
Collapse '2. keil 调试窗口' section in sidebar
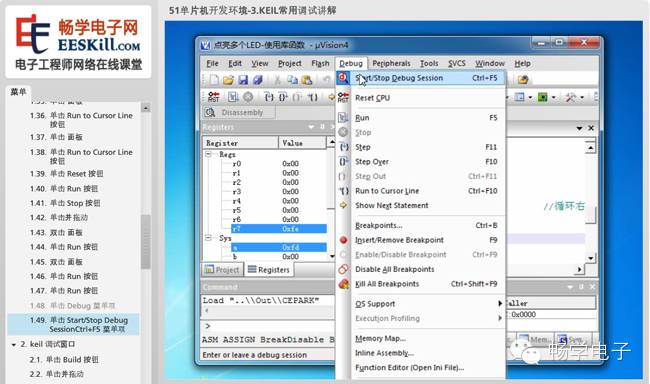click(14, 345)
